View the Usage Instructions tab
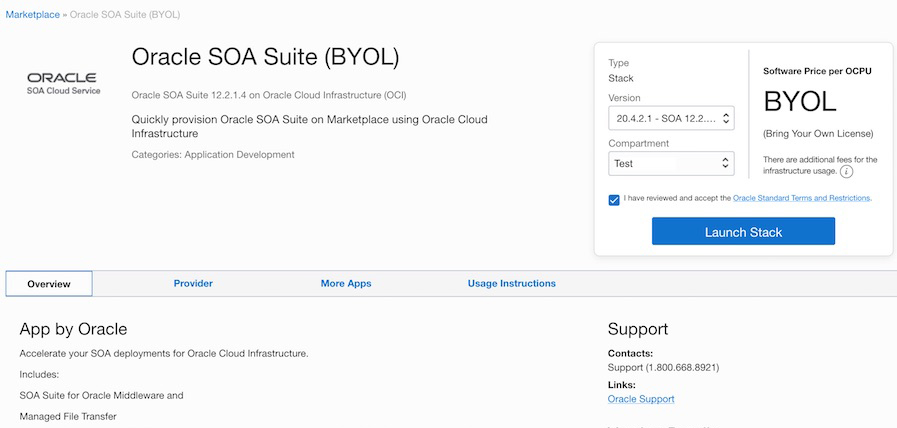 pyautogui.click(x=511, y=284)
